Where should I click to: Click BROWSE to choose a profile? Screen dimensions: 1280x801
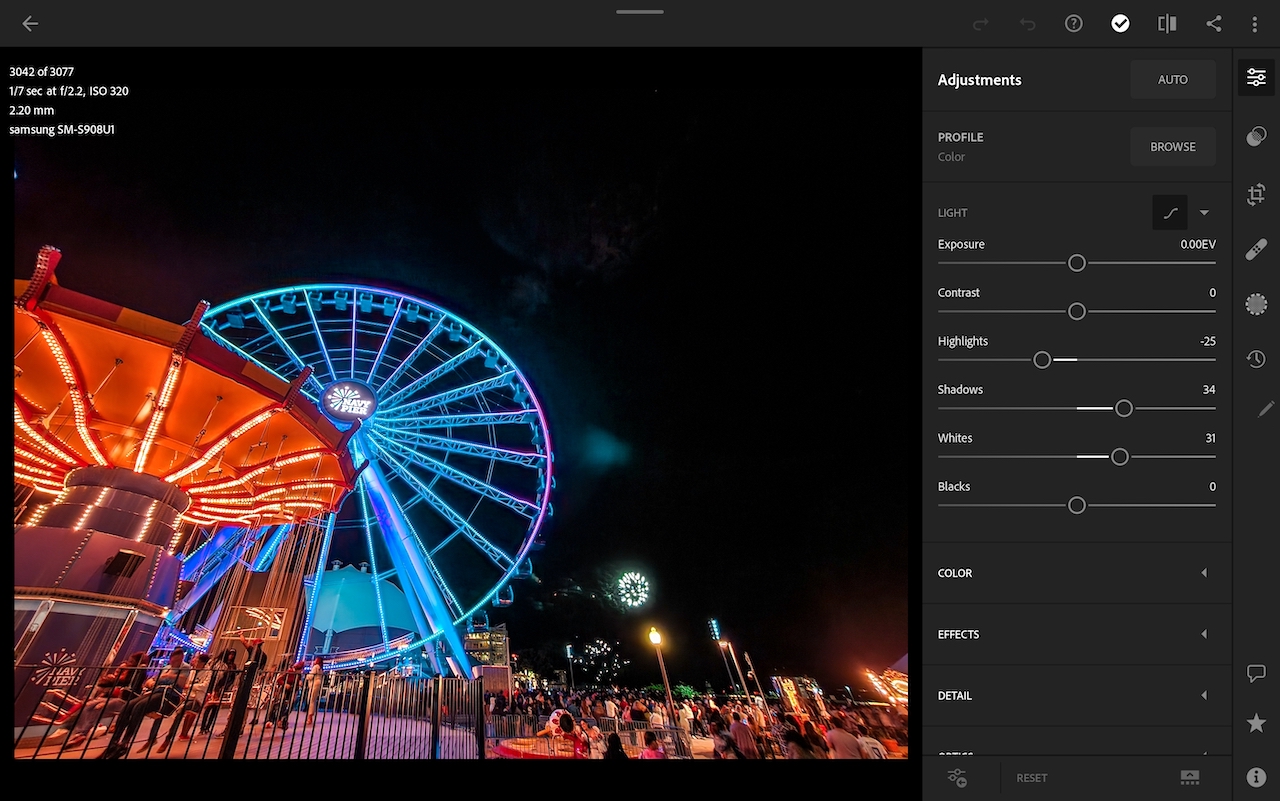1172,146
